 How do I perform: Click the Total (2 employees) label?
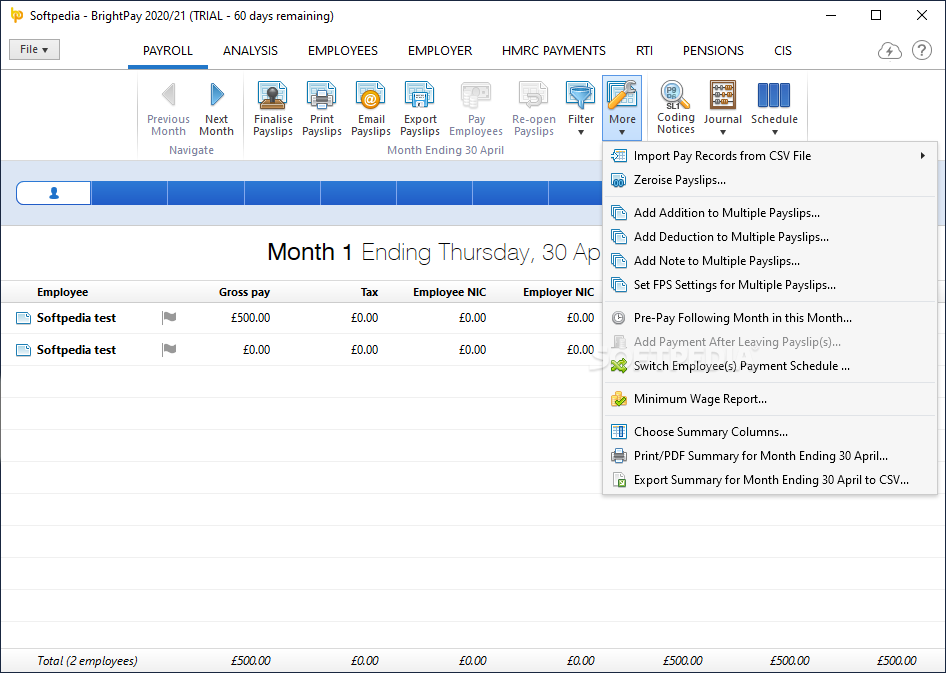(x=87, y=661)
